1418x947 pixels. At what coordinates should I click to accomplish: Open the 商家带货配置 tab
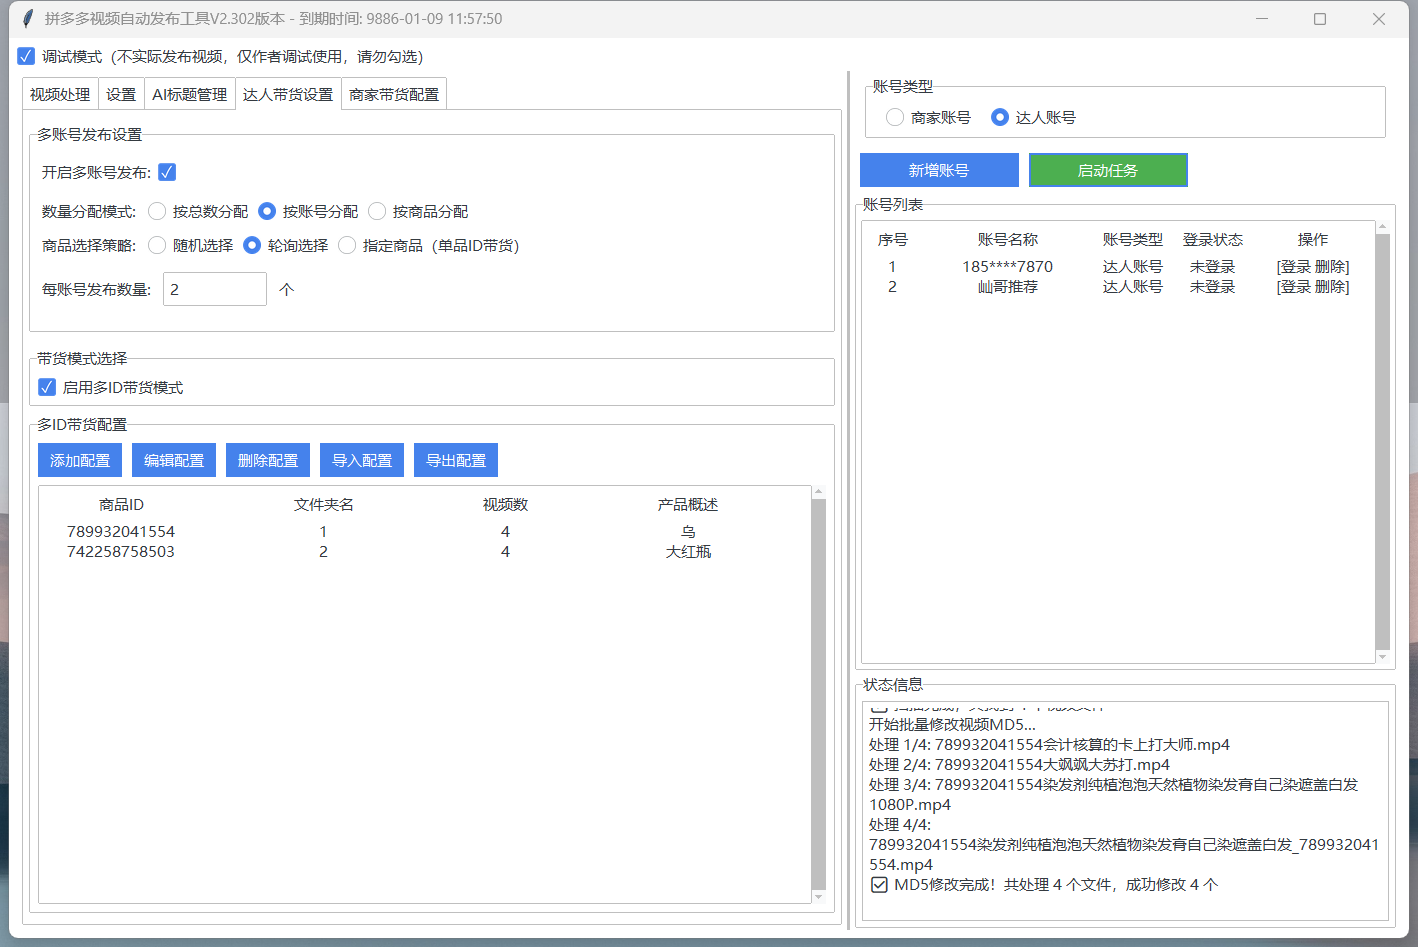(394, 94)
